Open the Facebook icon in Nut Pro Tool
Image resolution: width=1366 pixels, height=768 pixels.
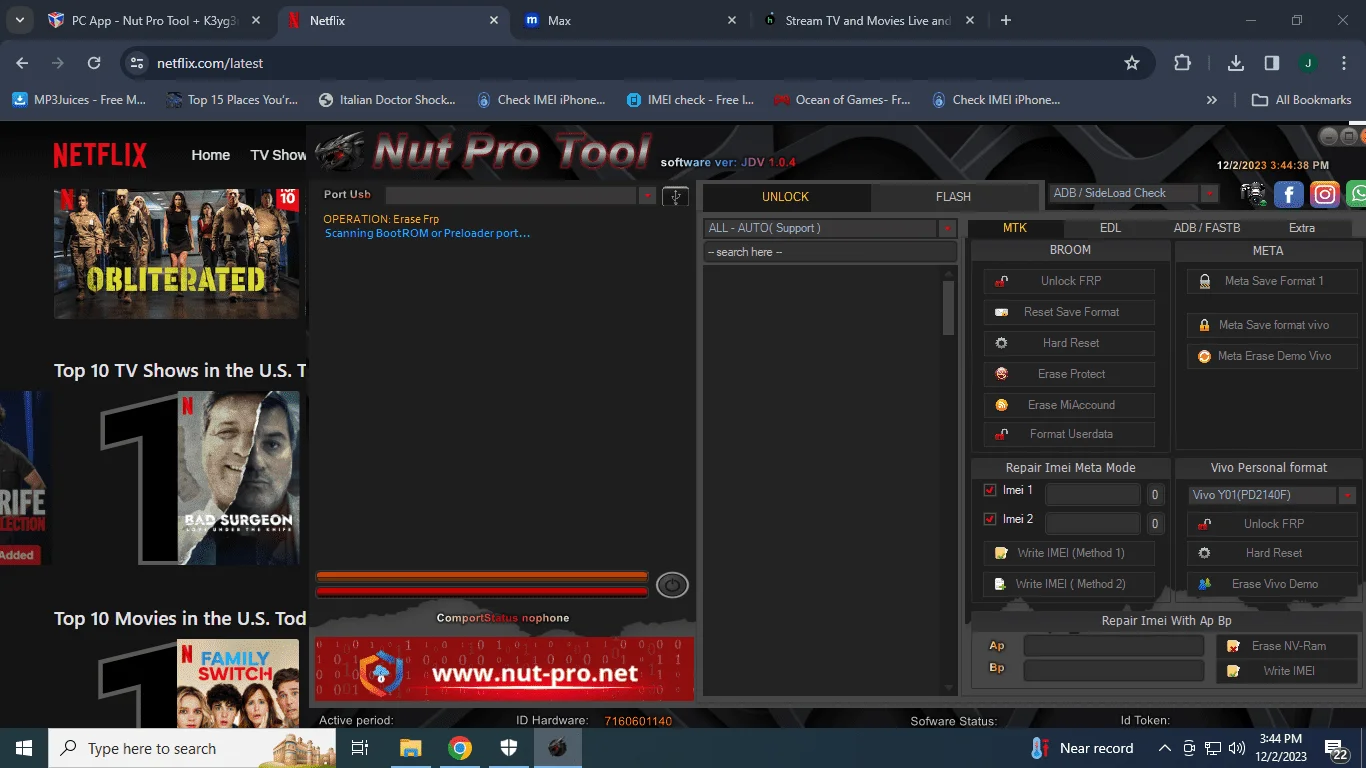coord(1289,194)
